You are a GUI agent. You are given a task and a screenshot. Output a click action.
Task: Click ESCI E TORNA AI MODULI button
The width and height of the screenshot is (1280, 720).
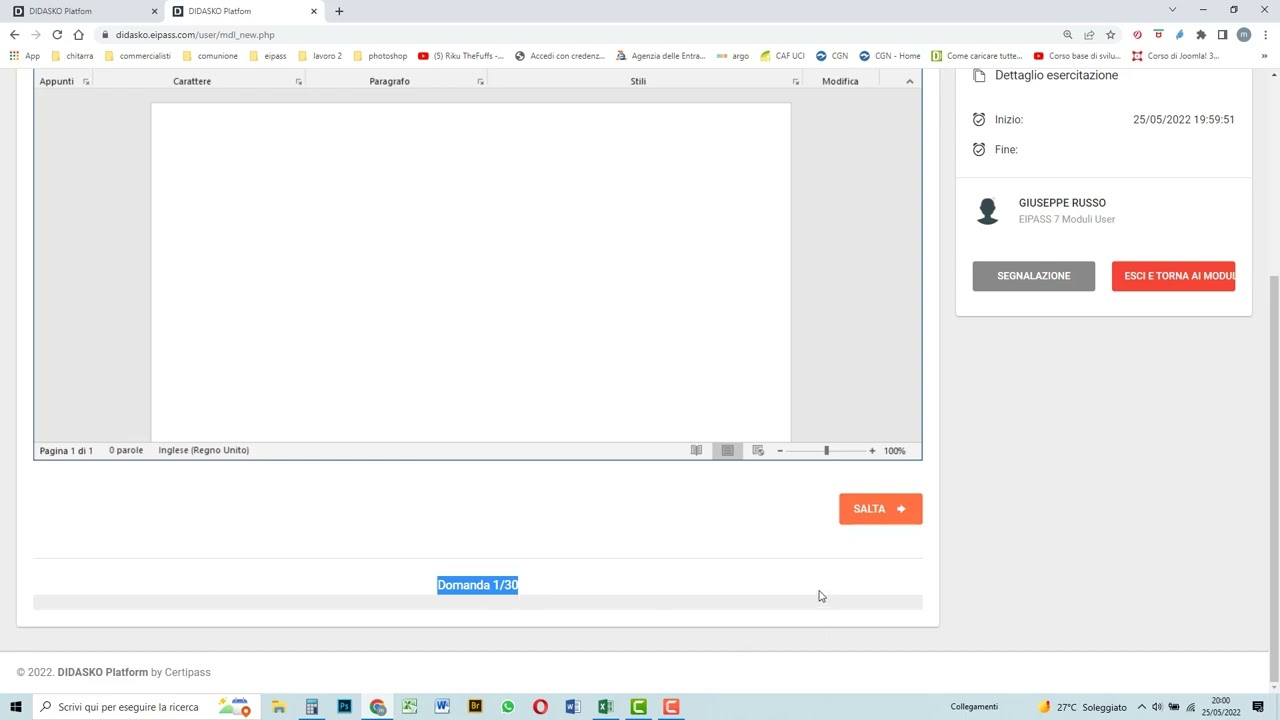[x=1173, y=276]
